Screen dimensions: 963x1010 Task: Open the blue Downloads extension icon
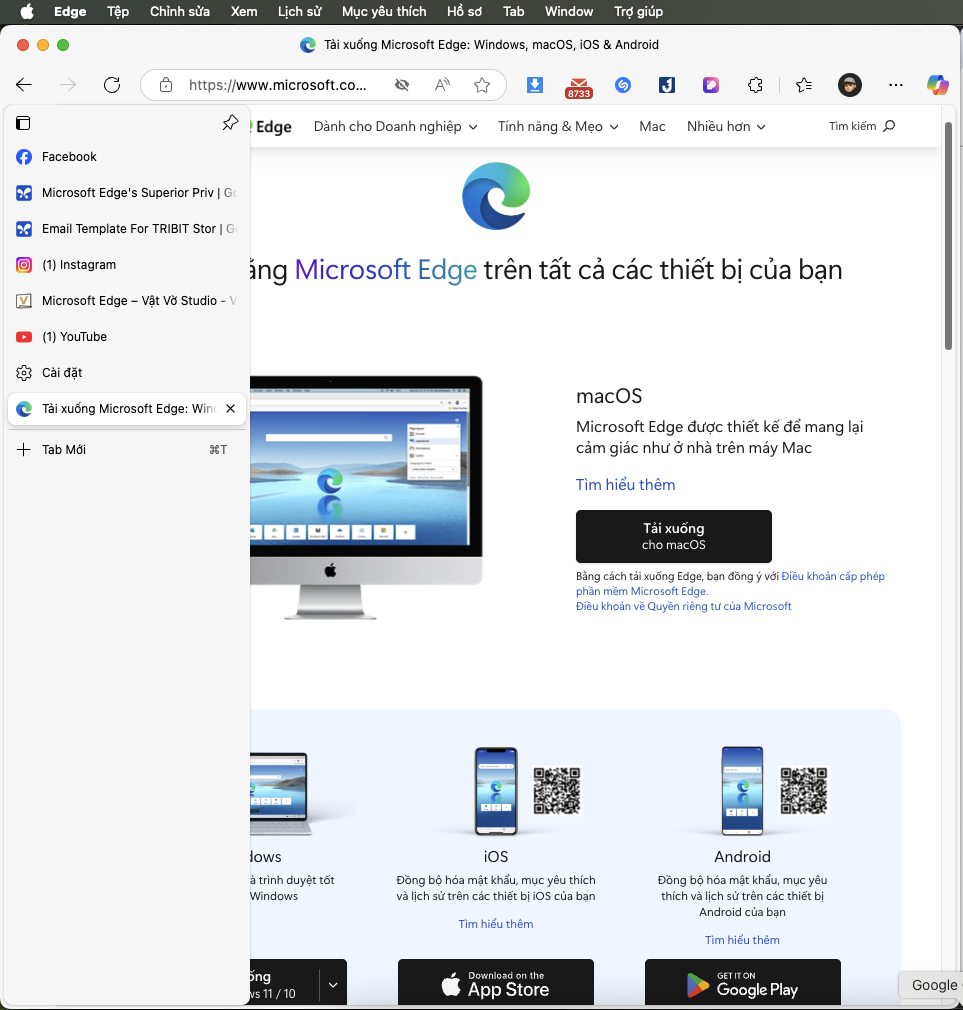(x=535, y=85)
